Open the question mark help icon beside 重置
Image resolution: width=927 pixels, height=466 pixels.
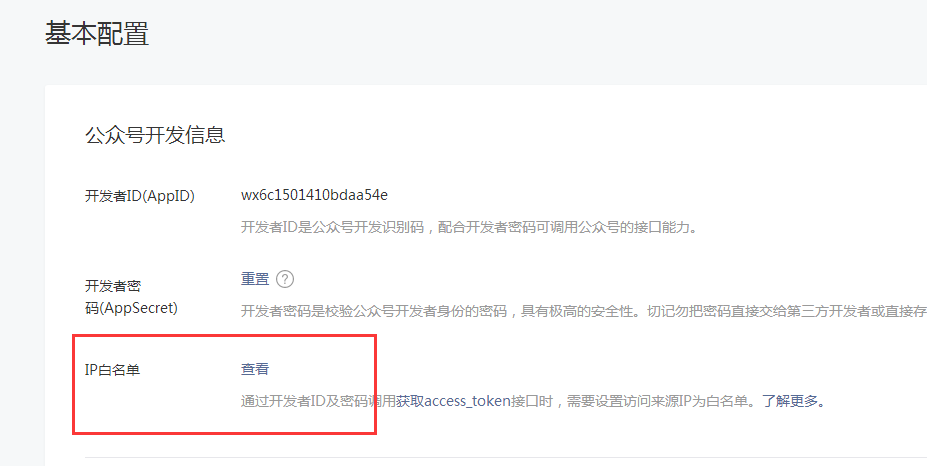[x=285, y=279]
